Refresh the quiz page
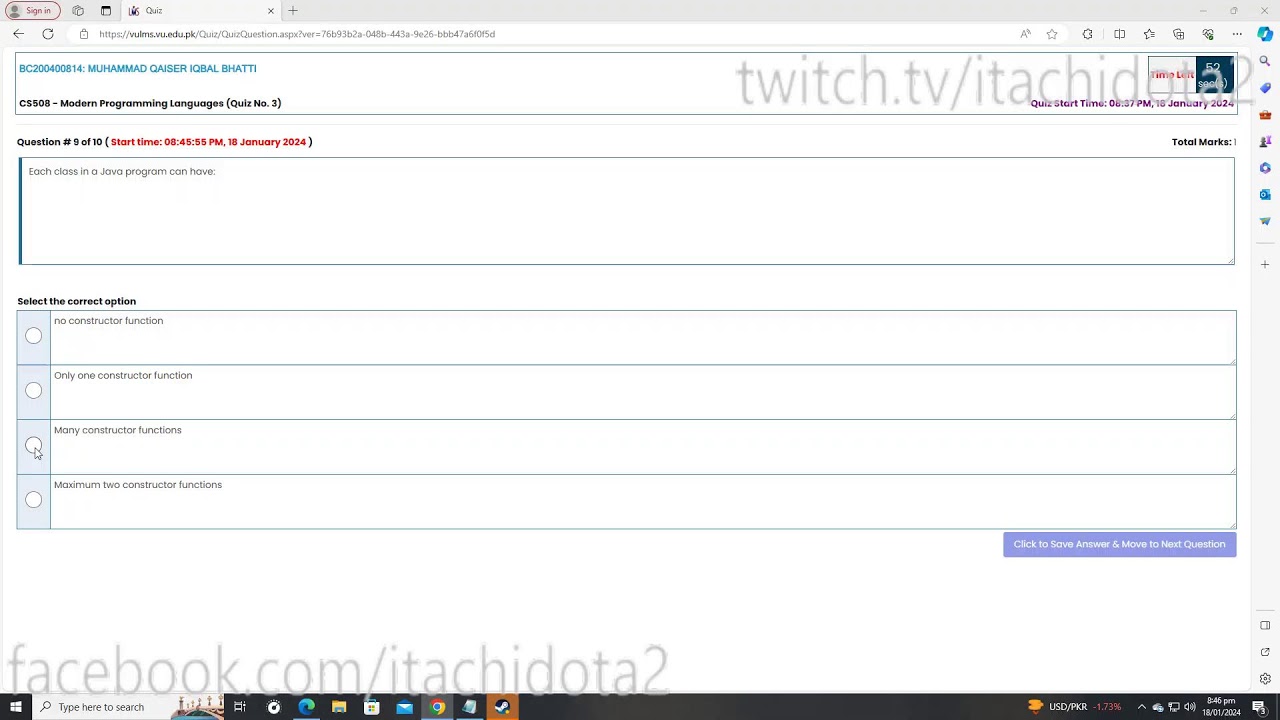This screenshot has height=720, width=1280. (47, 34)
